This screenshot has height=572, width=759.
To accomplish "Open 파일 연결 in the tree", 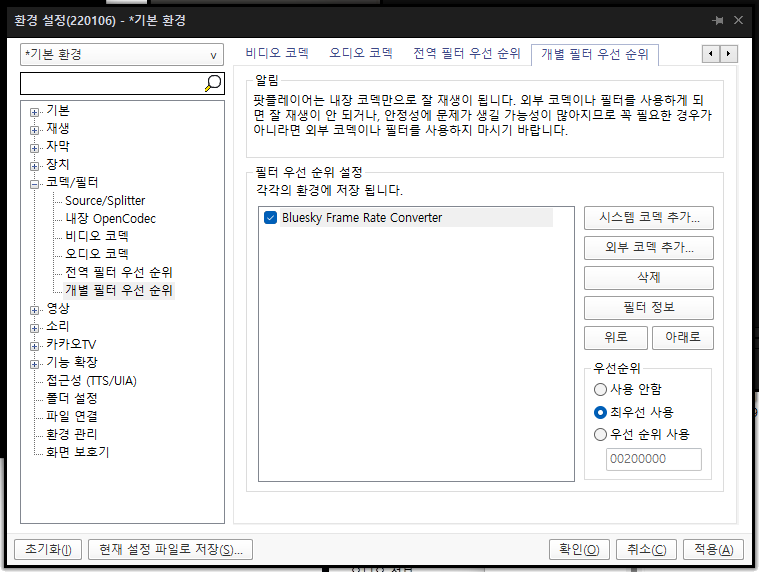I will [x=72, y=417].
